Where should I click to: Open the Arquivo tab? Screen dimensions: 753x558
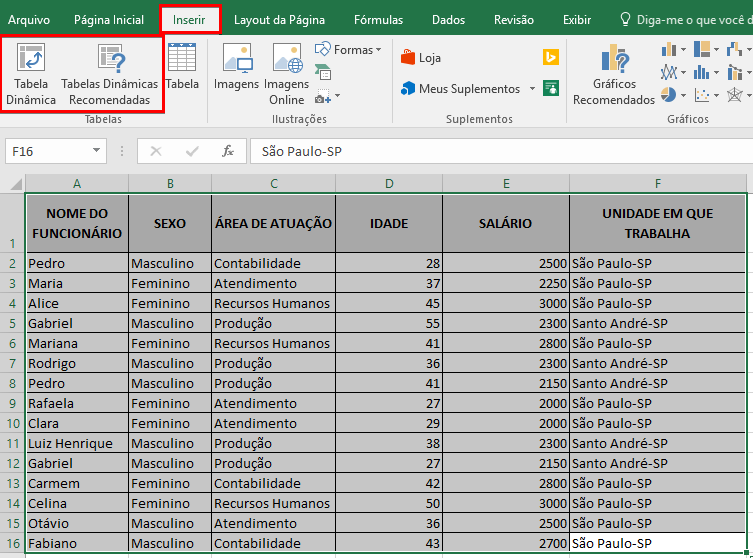point(29,20)
